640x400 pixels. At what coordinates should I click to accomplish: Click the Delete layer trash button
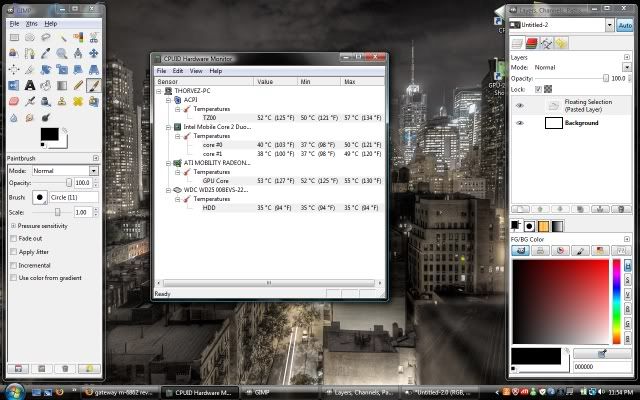(x=621, y=209)
